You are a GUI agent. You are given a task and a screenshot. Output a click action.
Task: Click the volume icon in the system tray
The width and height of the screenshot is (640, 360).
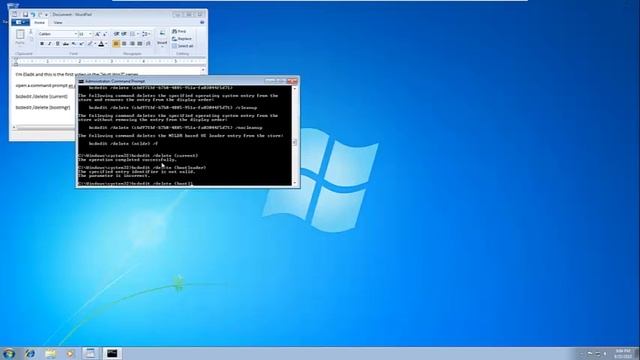coord(605,354)
